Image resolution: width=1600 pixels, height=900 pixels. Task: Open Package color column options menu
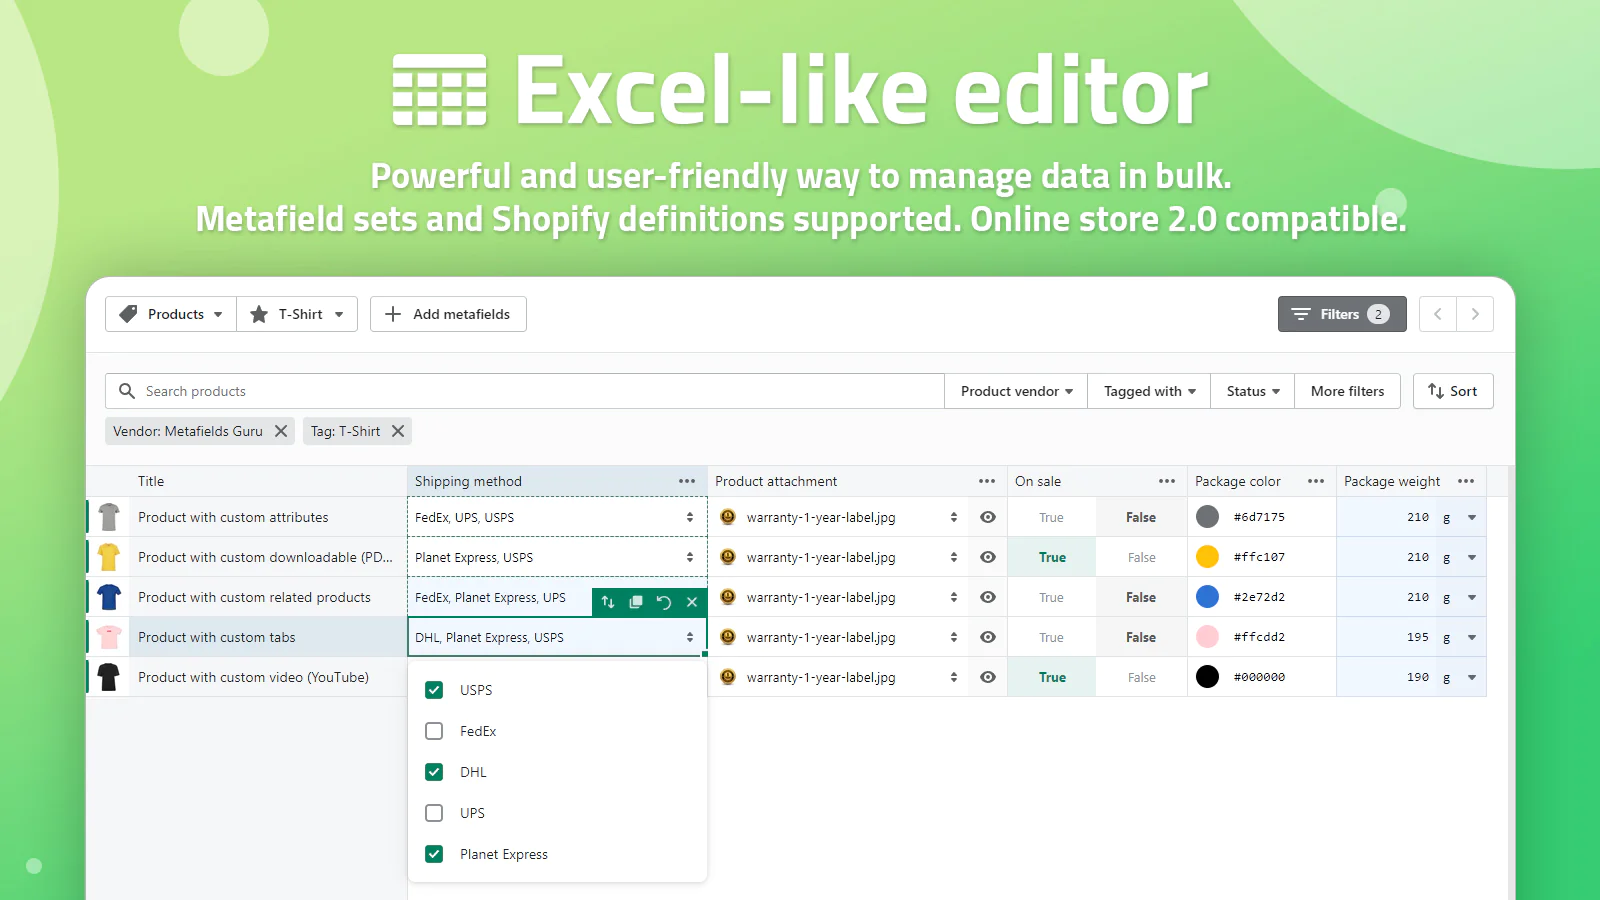tap(1316, 481)
